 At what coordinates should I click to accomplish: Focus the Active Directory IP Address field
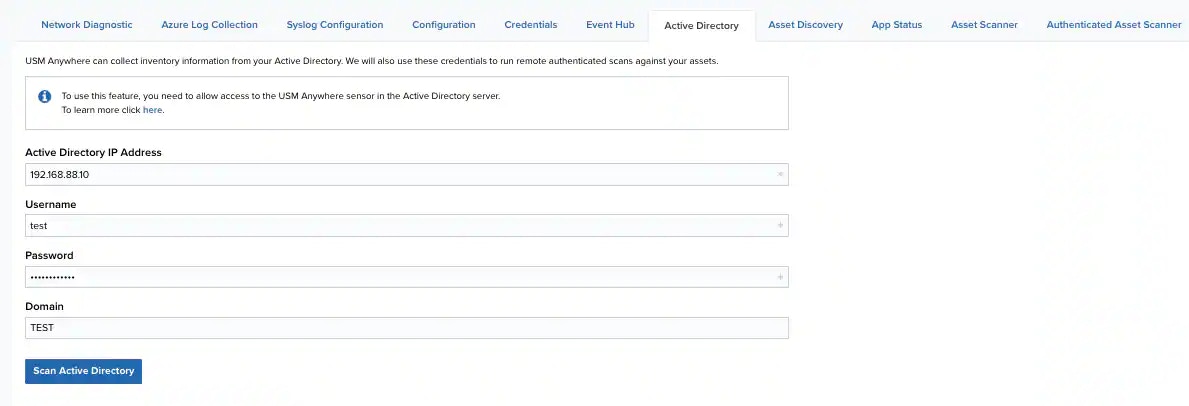point(406,175)
